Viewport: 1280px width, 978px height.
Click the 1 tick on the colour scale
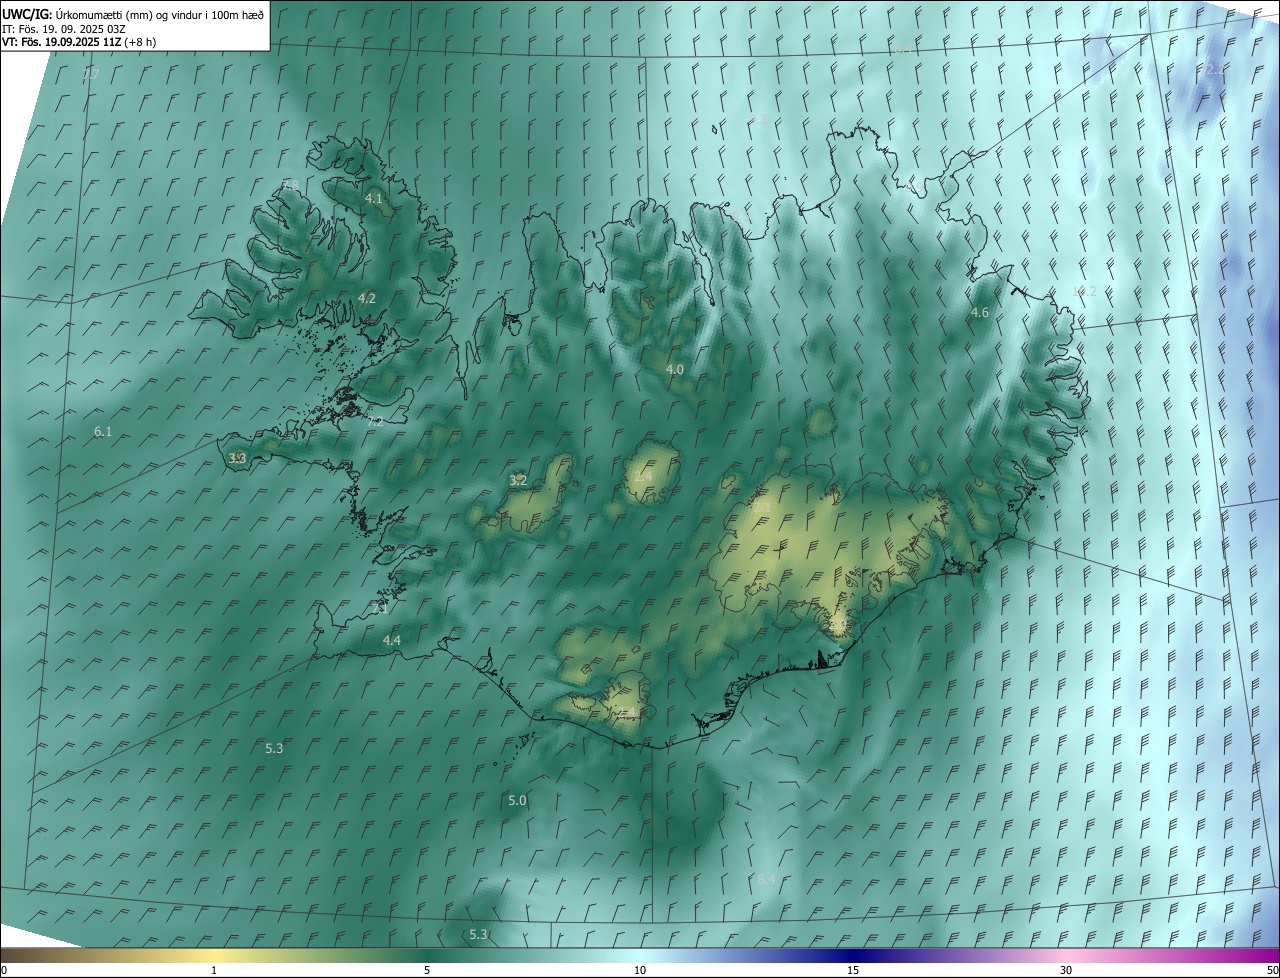click(214, 970)
